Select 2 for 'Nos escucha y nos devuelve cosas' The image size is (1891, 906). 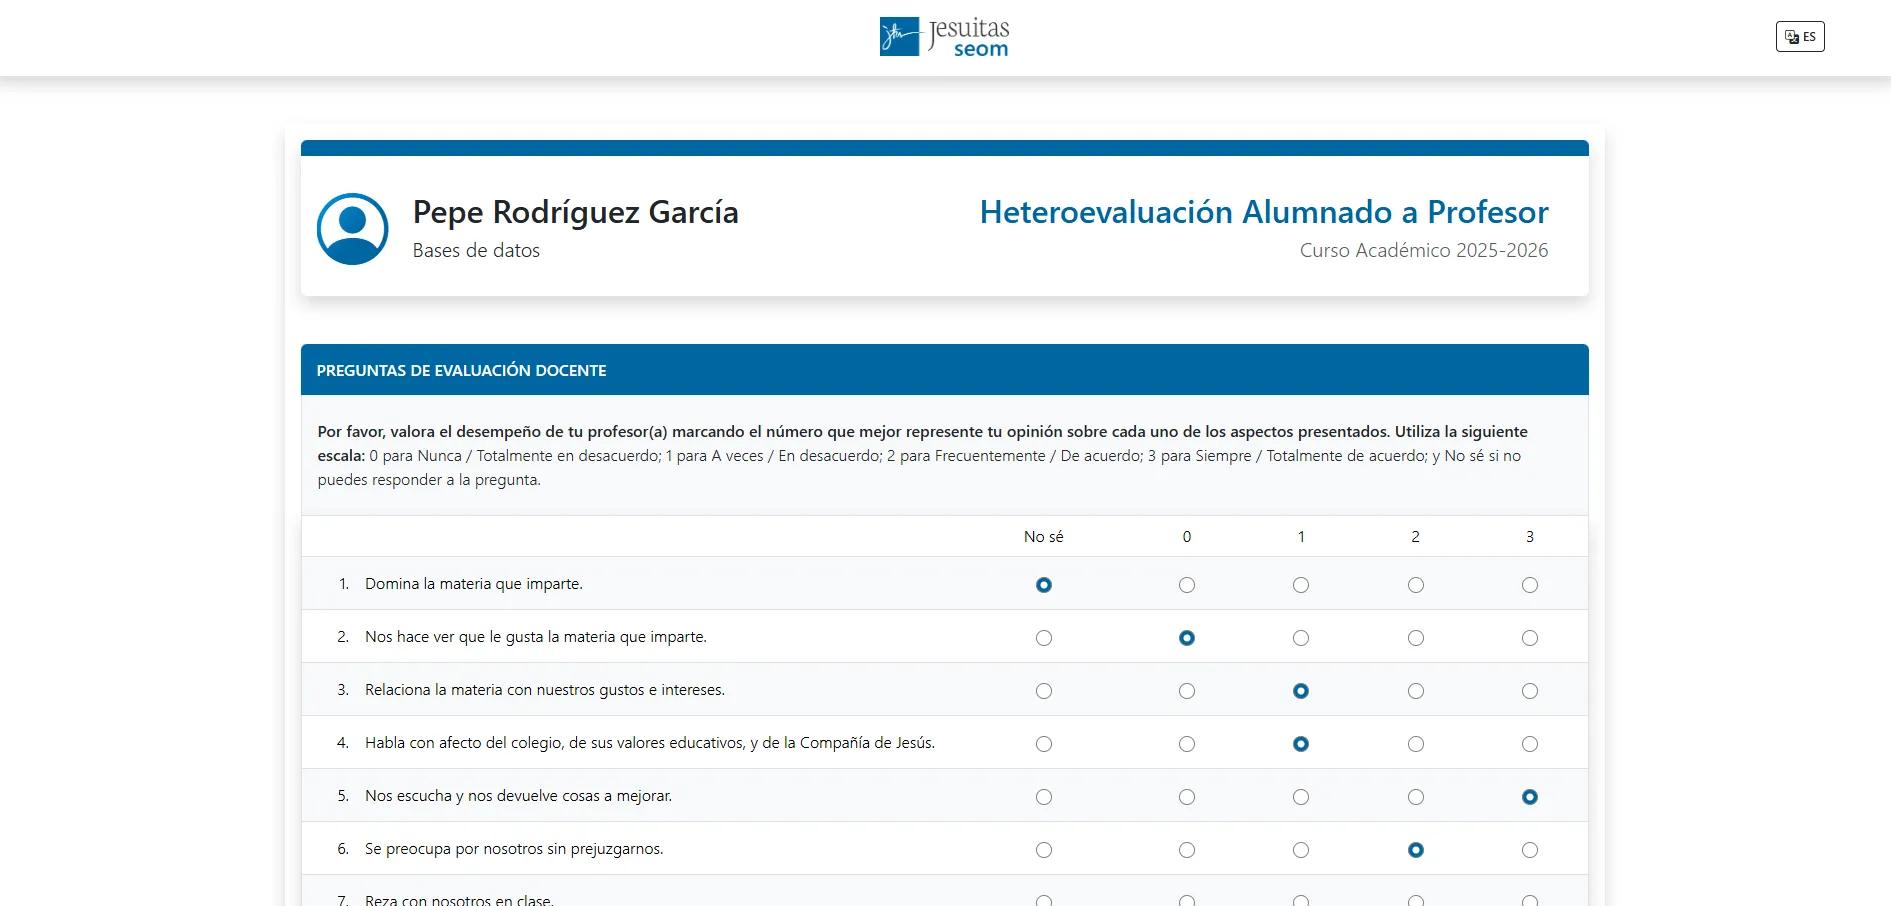point(1416,797)
